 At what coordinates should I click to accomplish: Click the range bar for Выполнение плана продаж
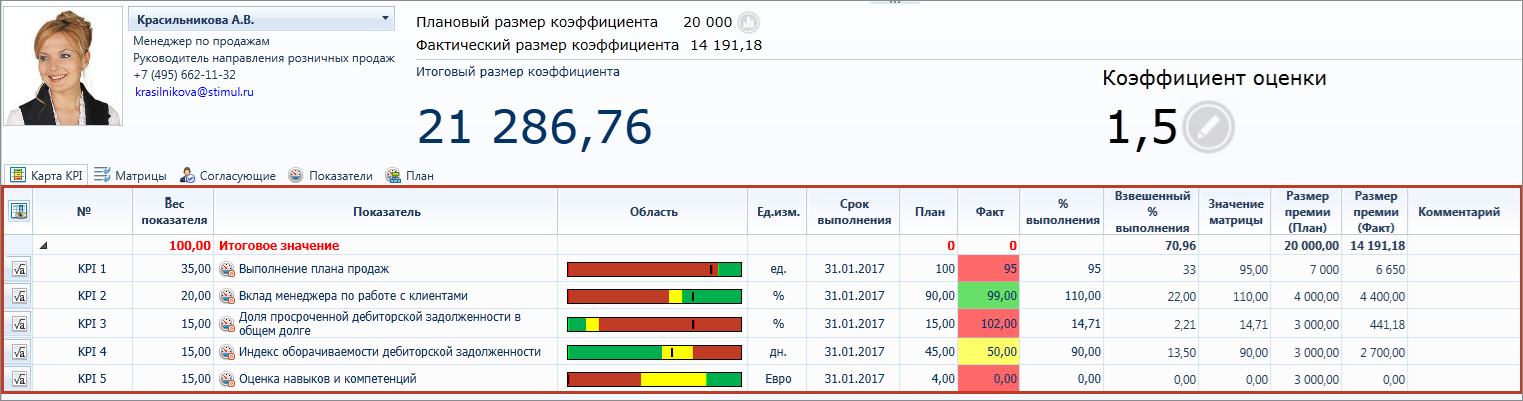click(x=654, y=269)
